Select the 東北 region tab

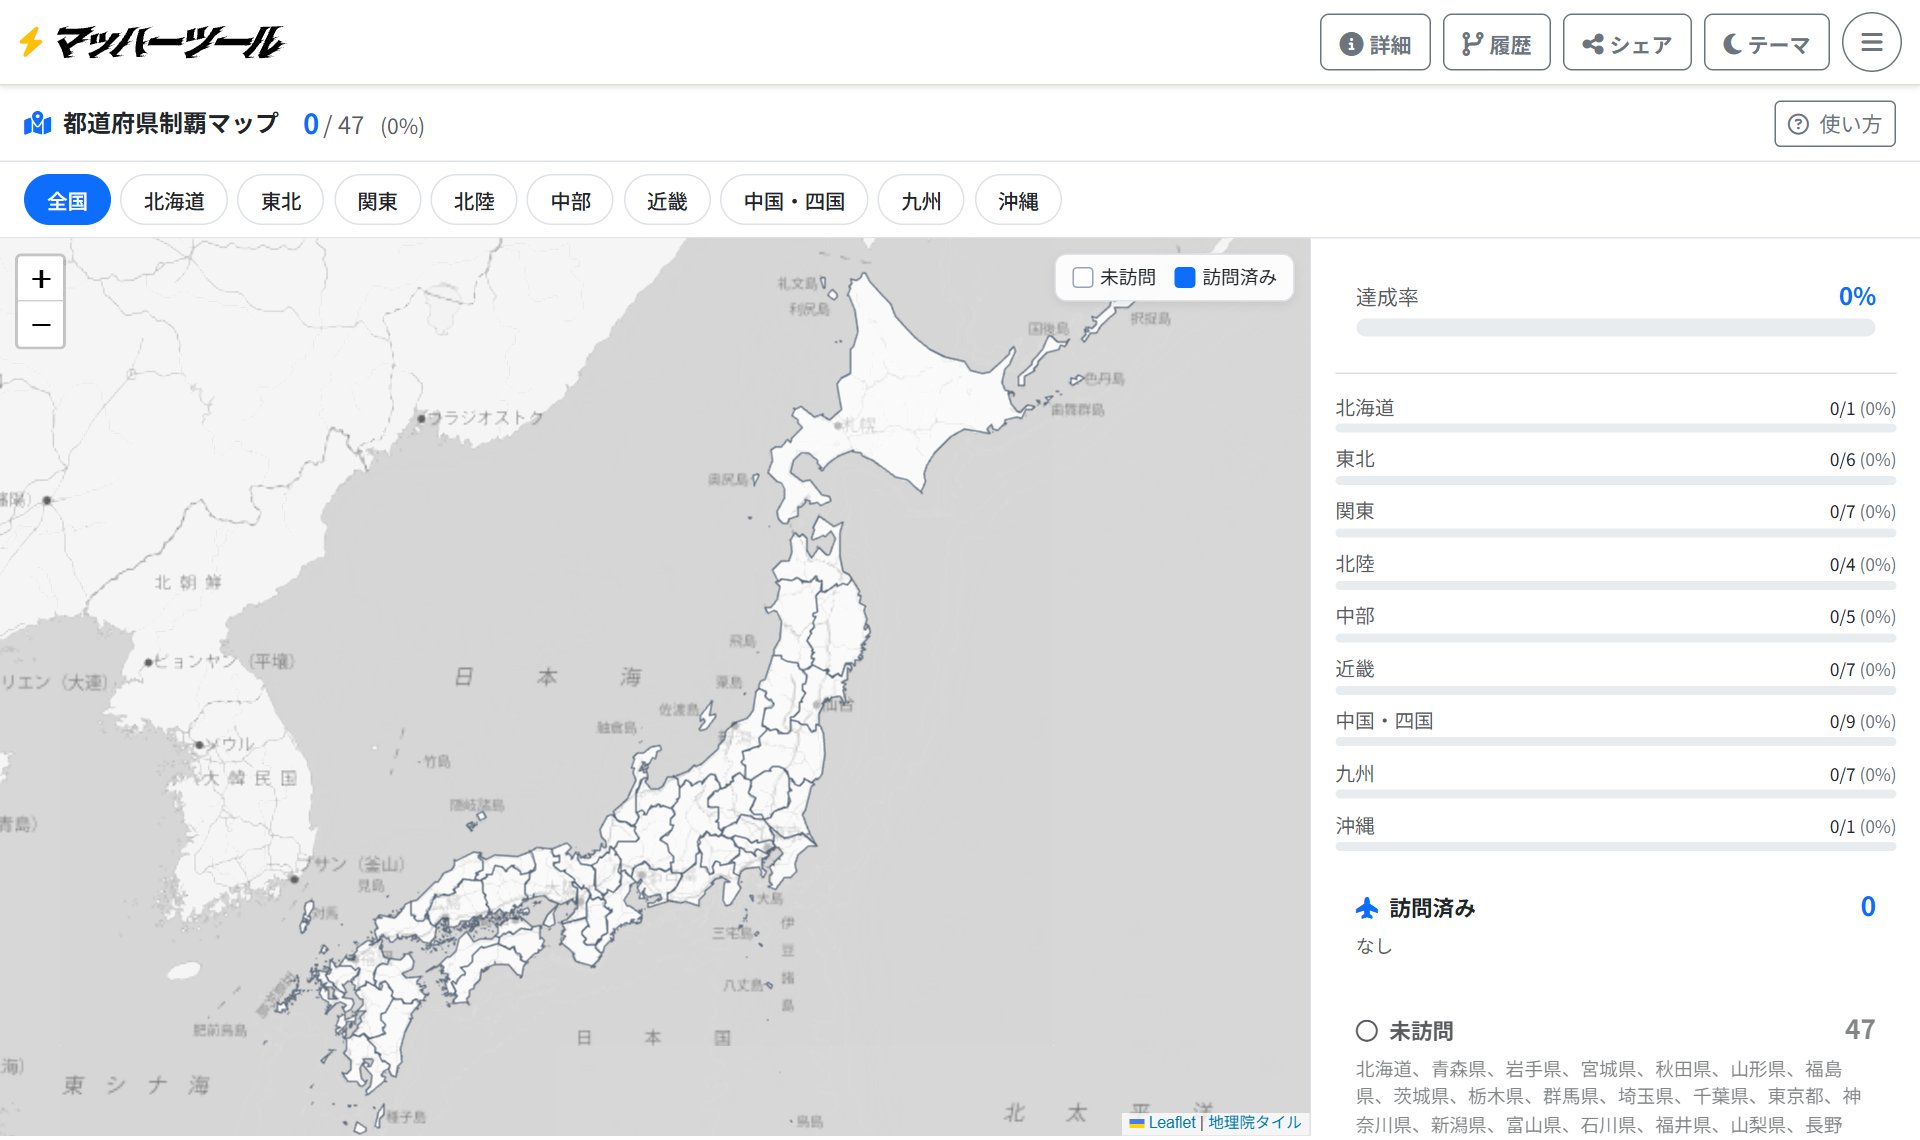coord(281,201)
